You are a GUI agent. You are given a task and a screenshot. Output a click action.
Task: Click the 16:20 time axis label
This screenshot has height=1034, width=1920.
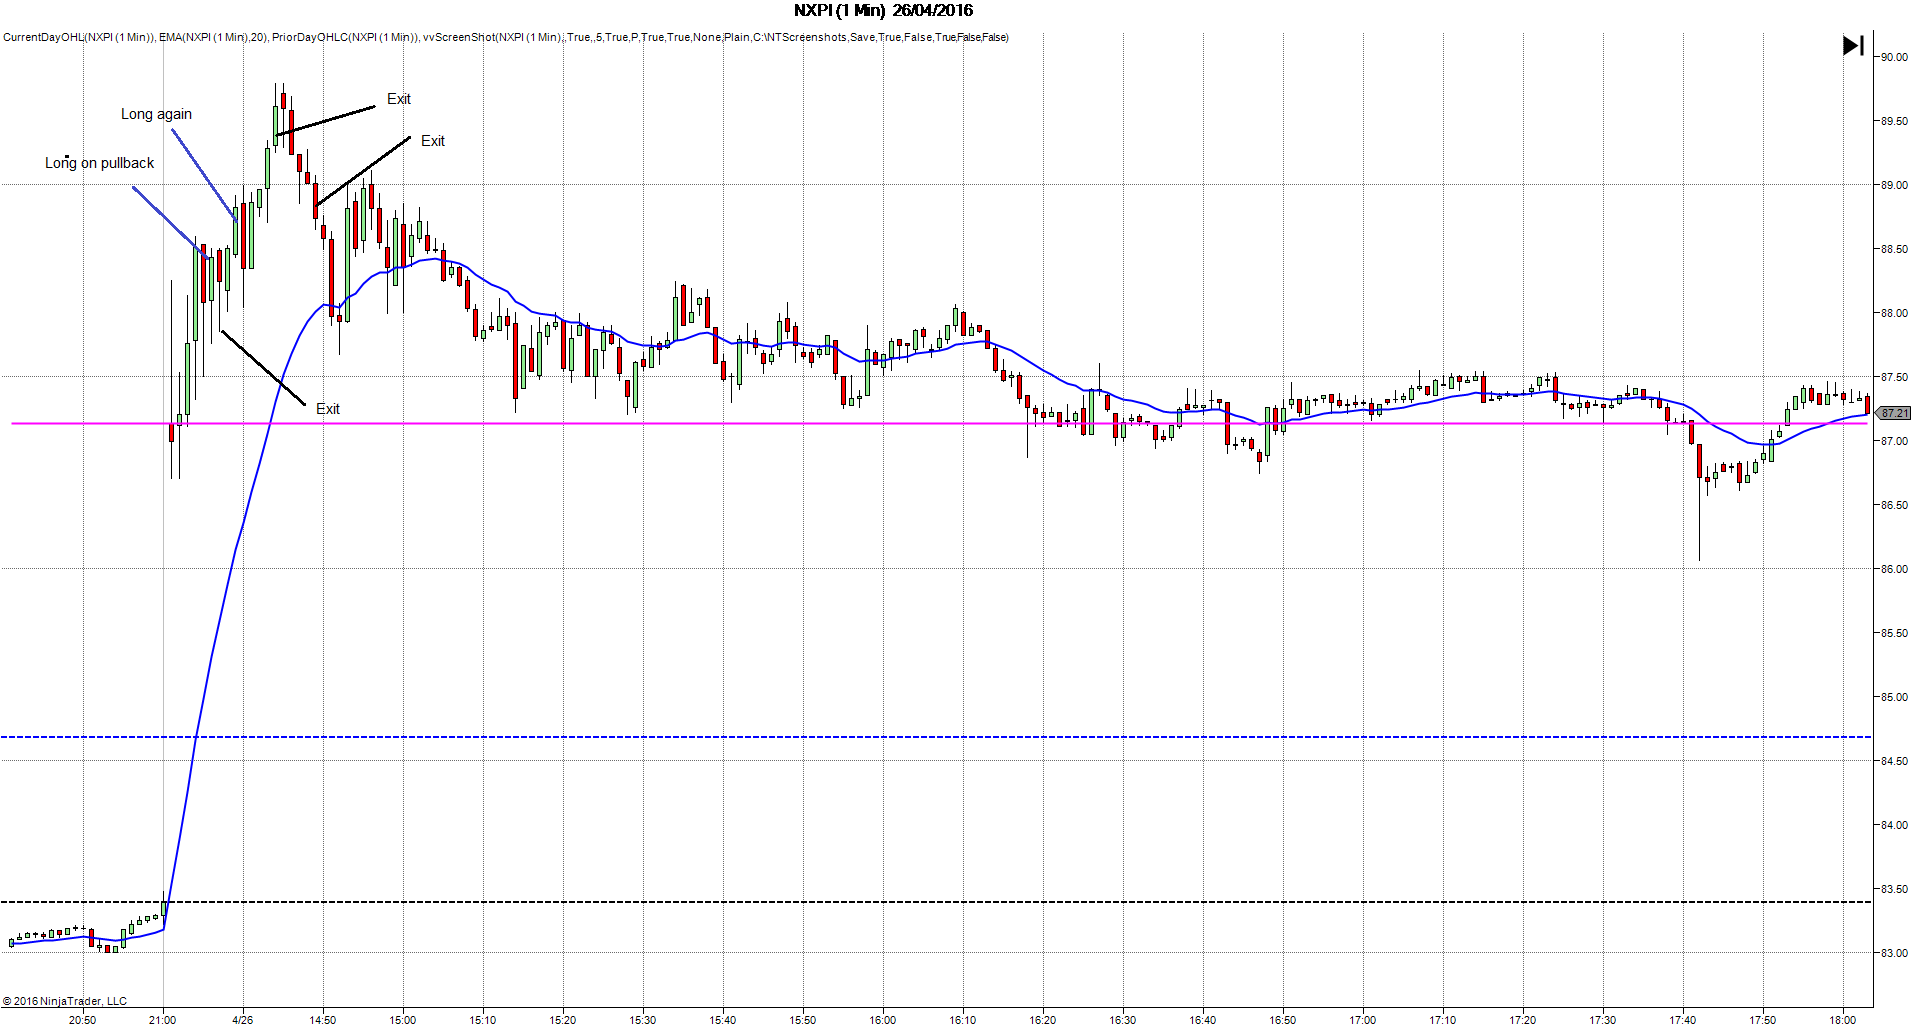click(1043, 1020)
